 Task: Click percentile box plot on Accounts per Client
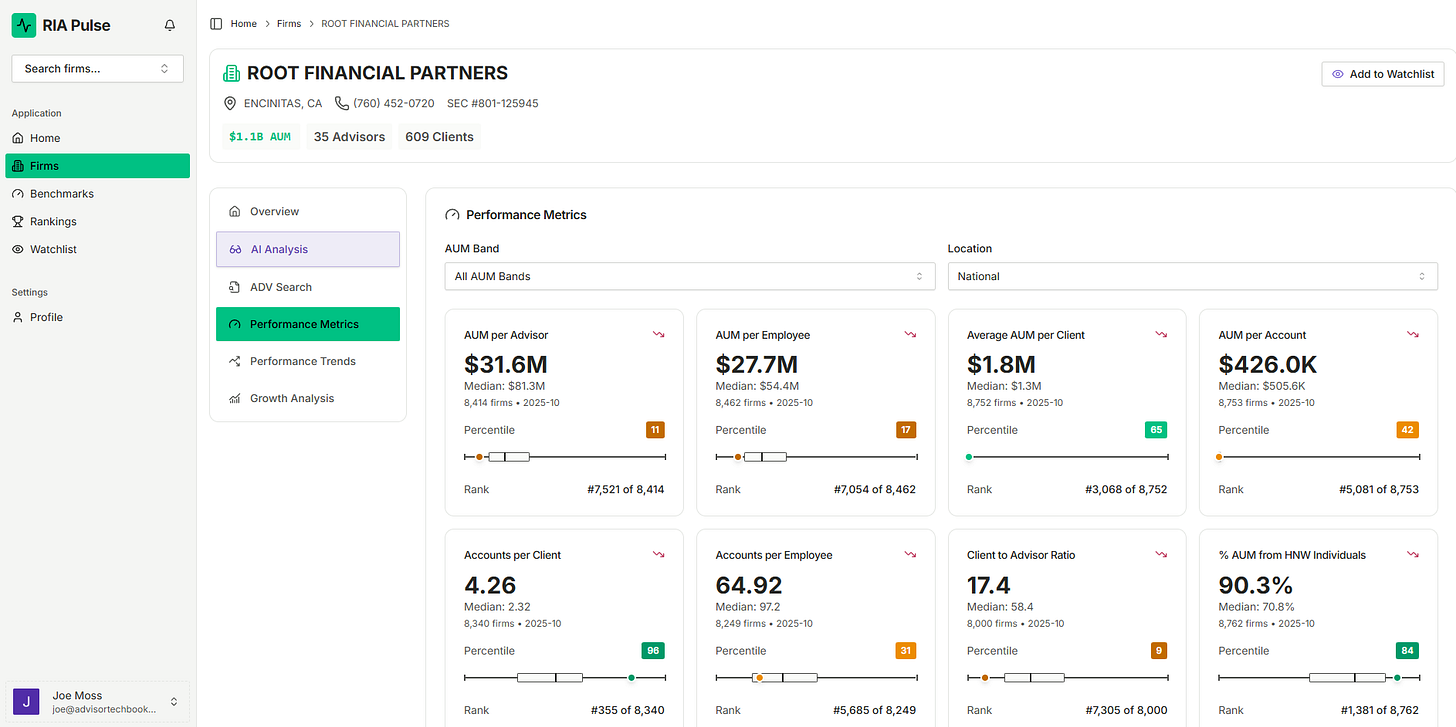point(565,677)
